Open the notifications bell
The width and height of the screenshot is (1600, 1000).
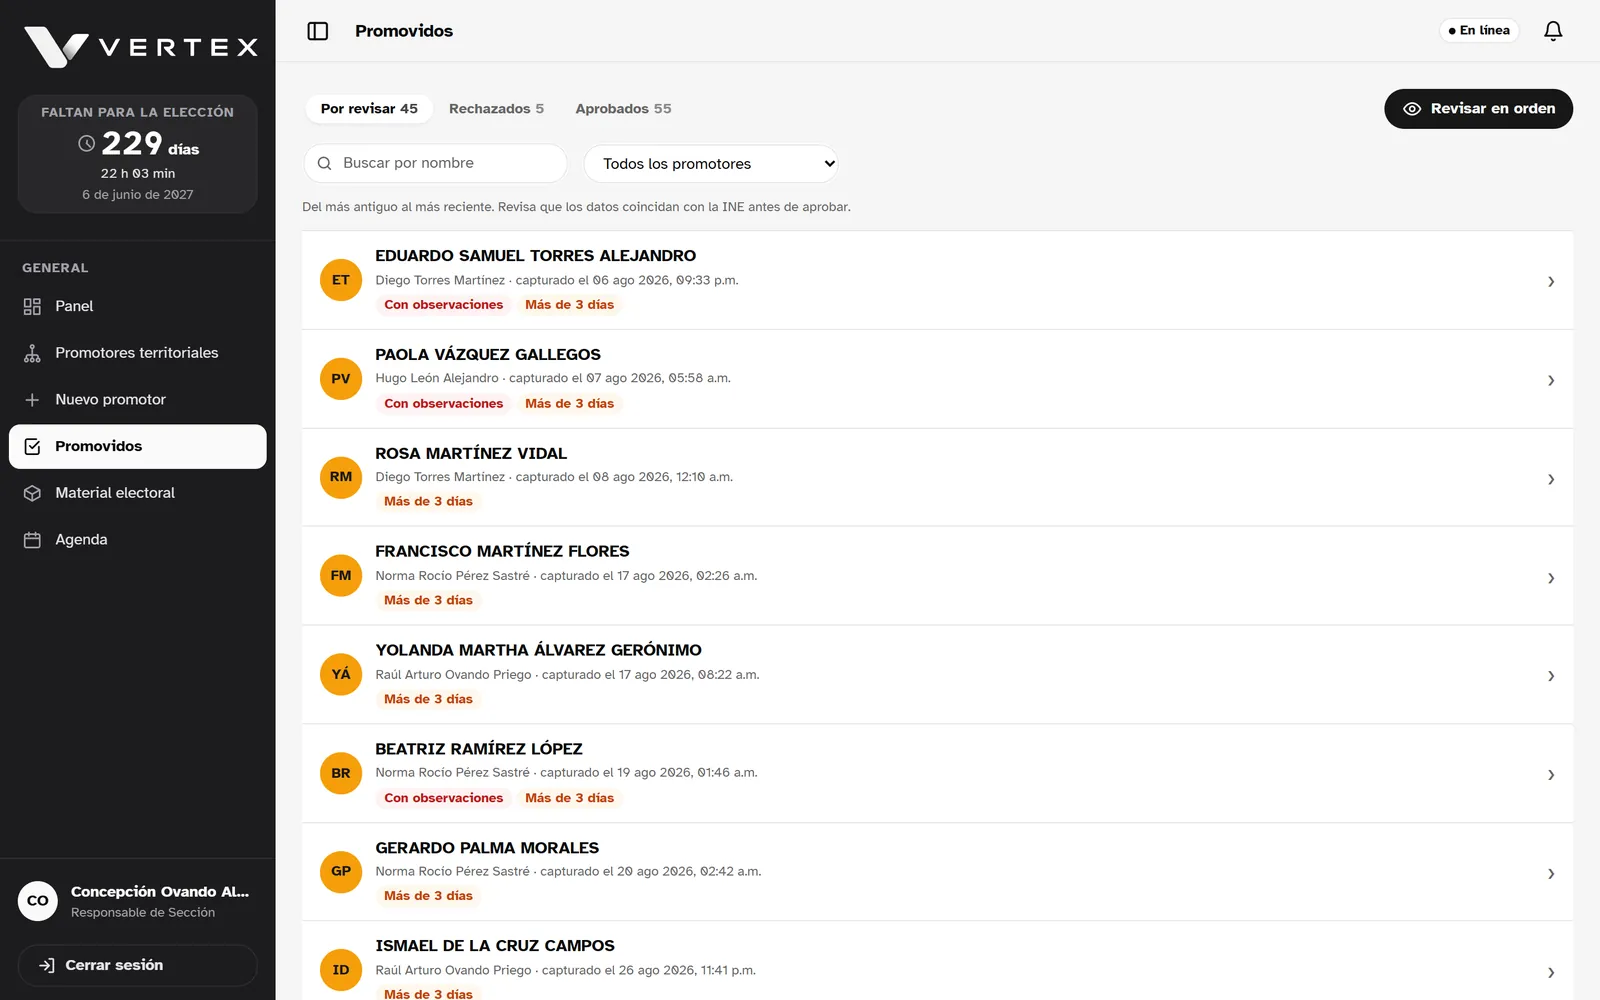(x=1553, y=31)
